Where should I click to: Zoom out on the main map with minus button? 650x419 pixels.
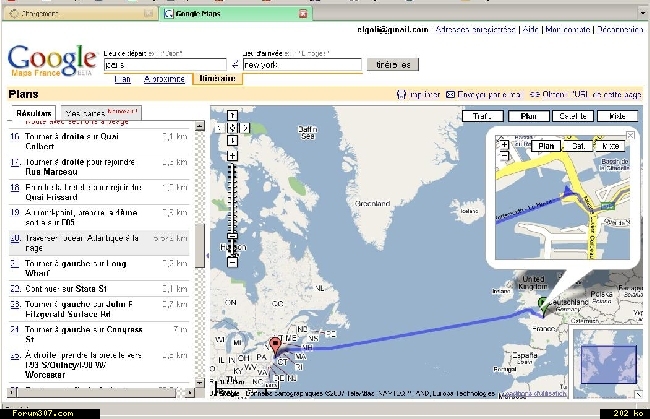pyautogui.click(x=232, y=262)
